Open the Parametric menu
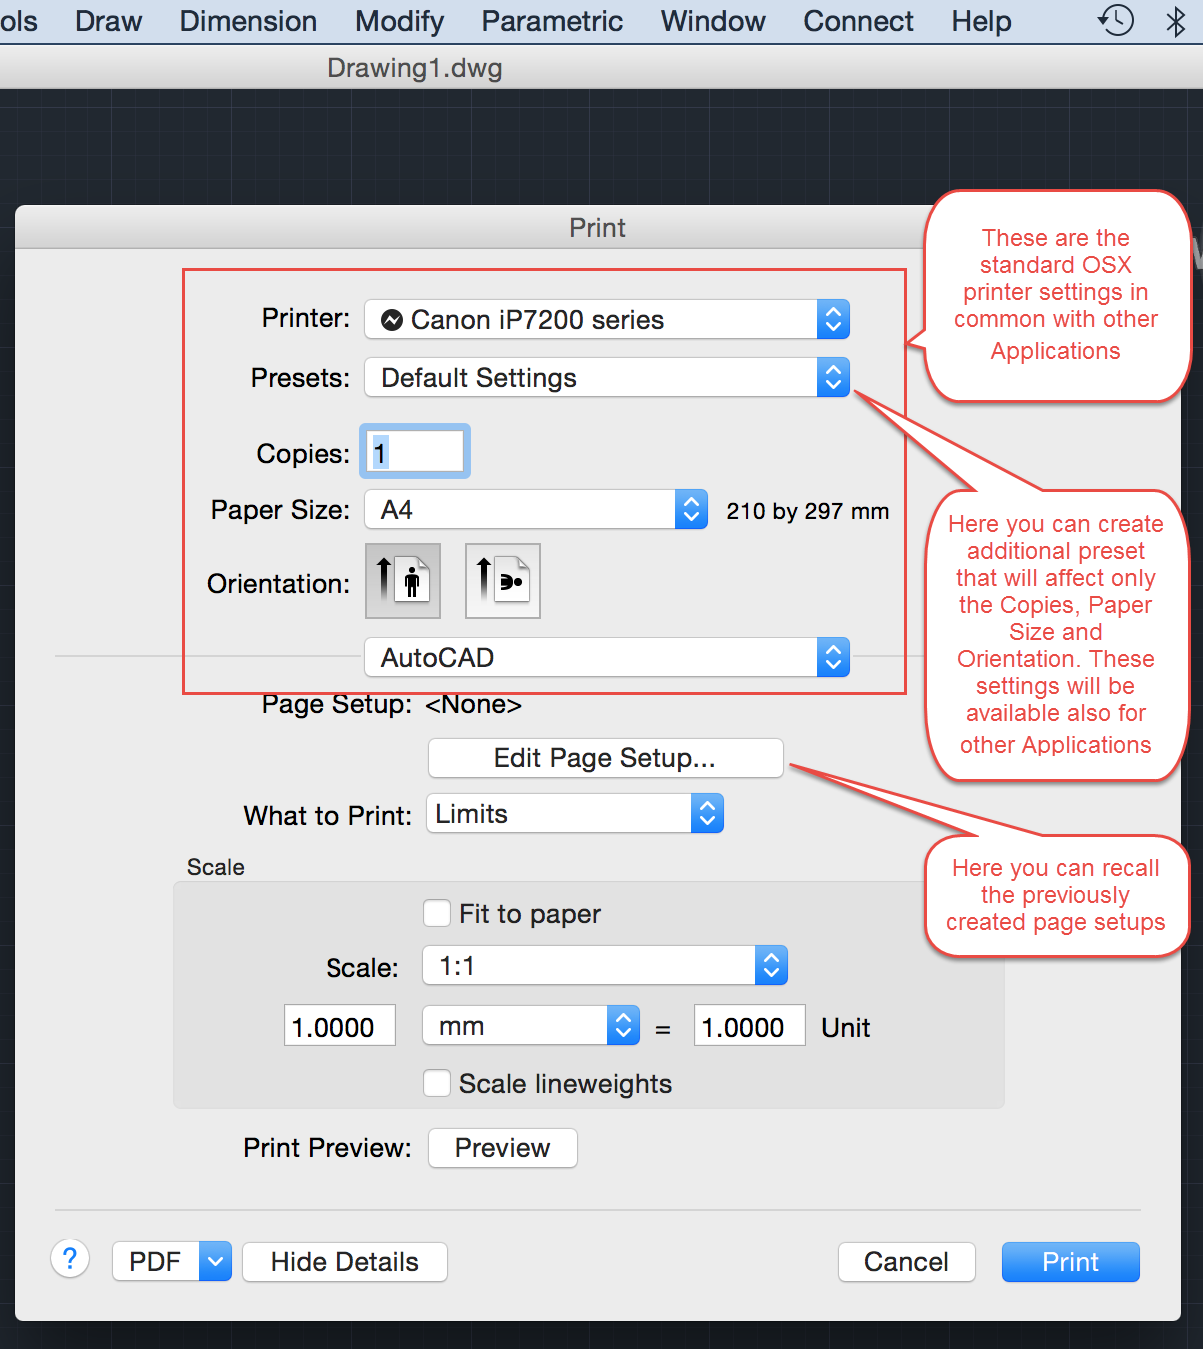The image size is (1203, 1349). point(551,21)
